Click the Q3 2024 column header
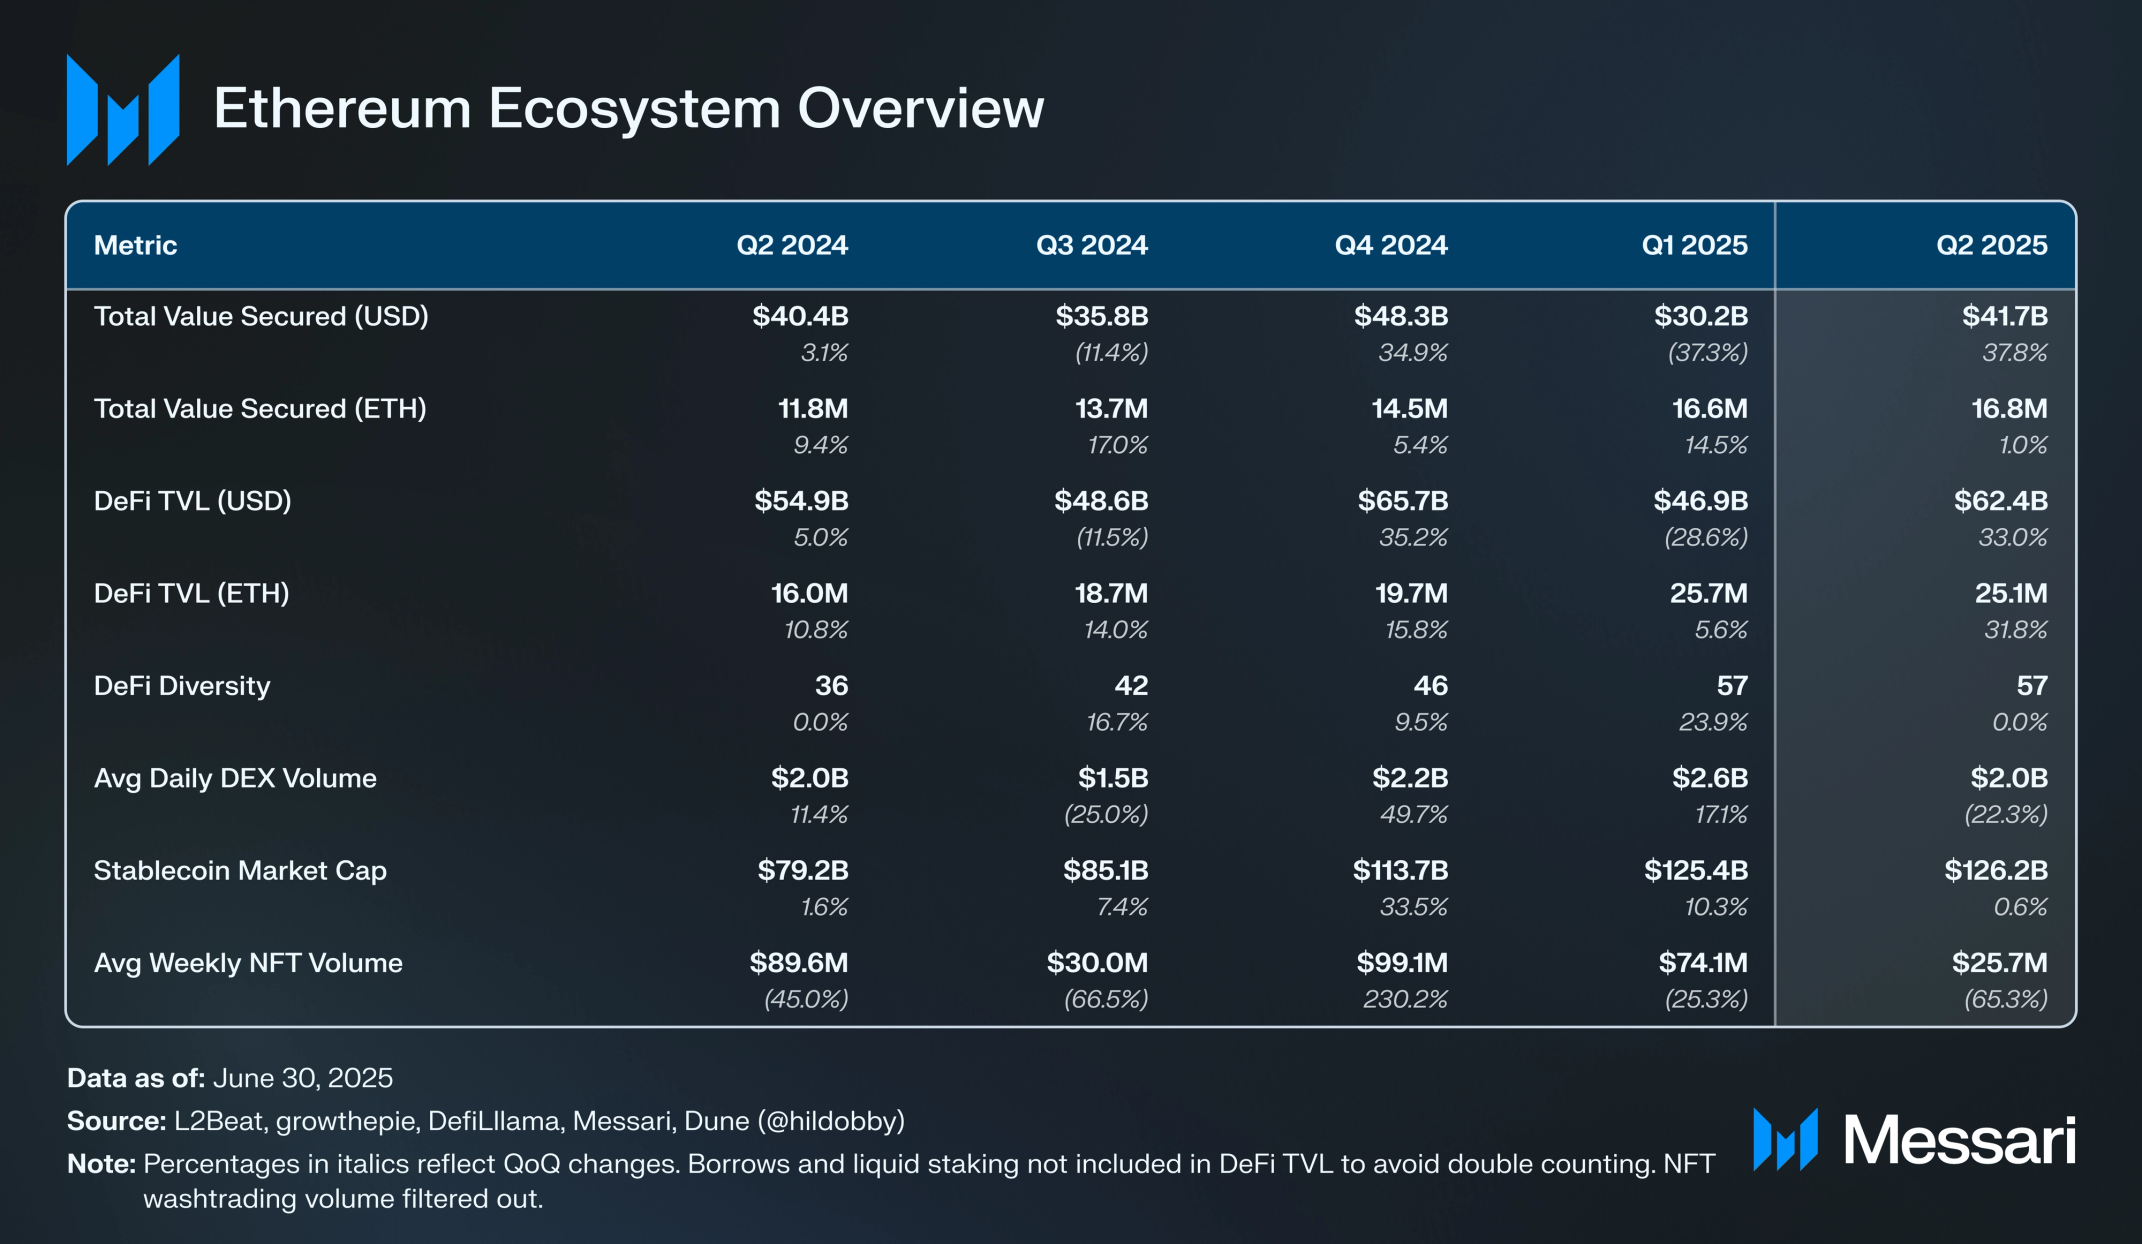The image size is (2142, 1244). (x=1091, y=245)
